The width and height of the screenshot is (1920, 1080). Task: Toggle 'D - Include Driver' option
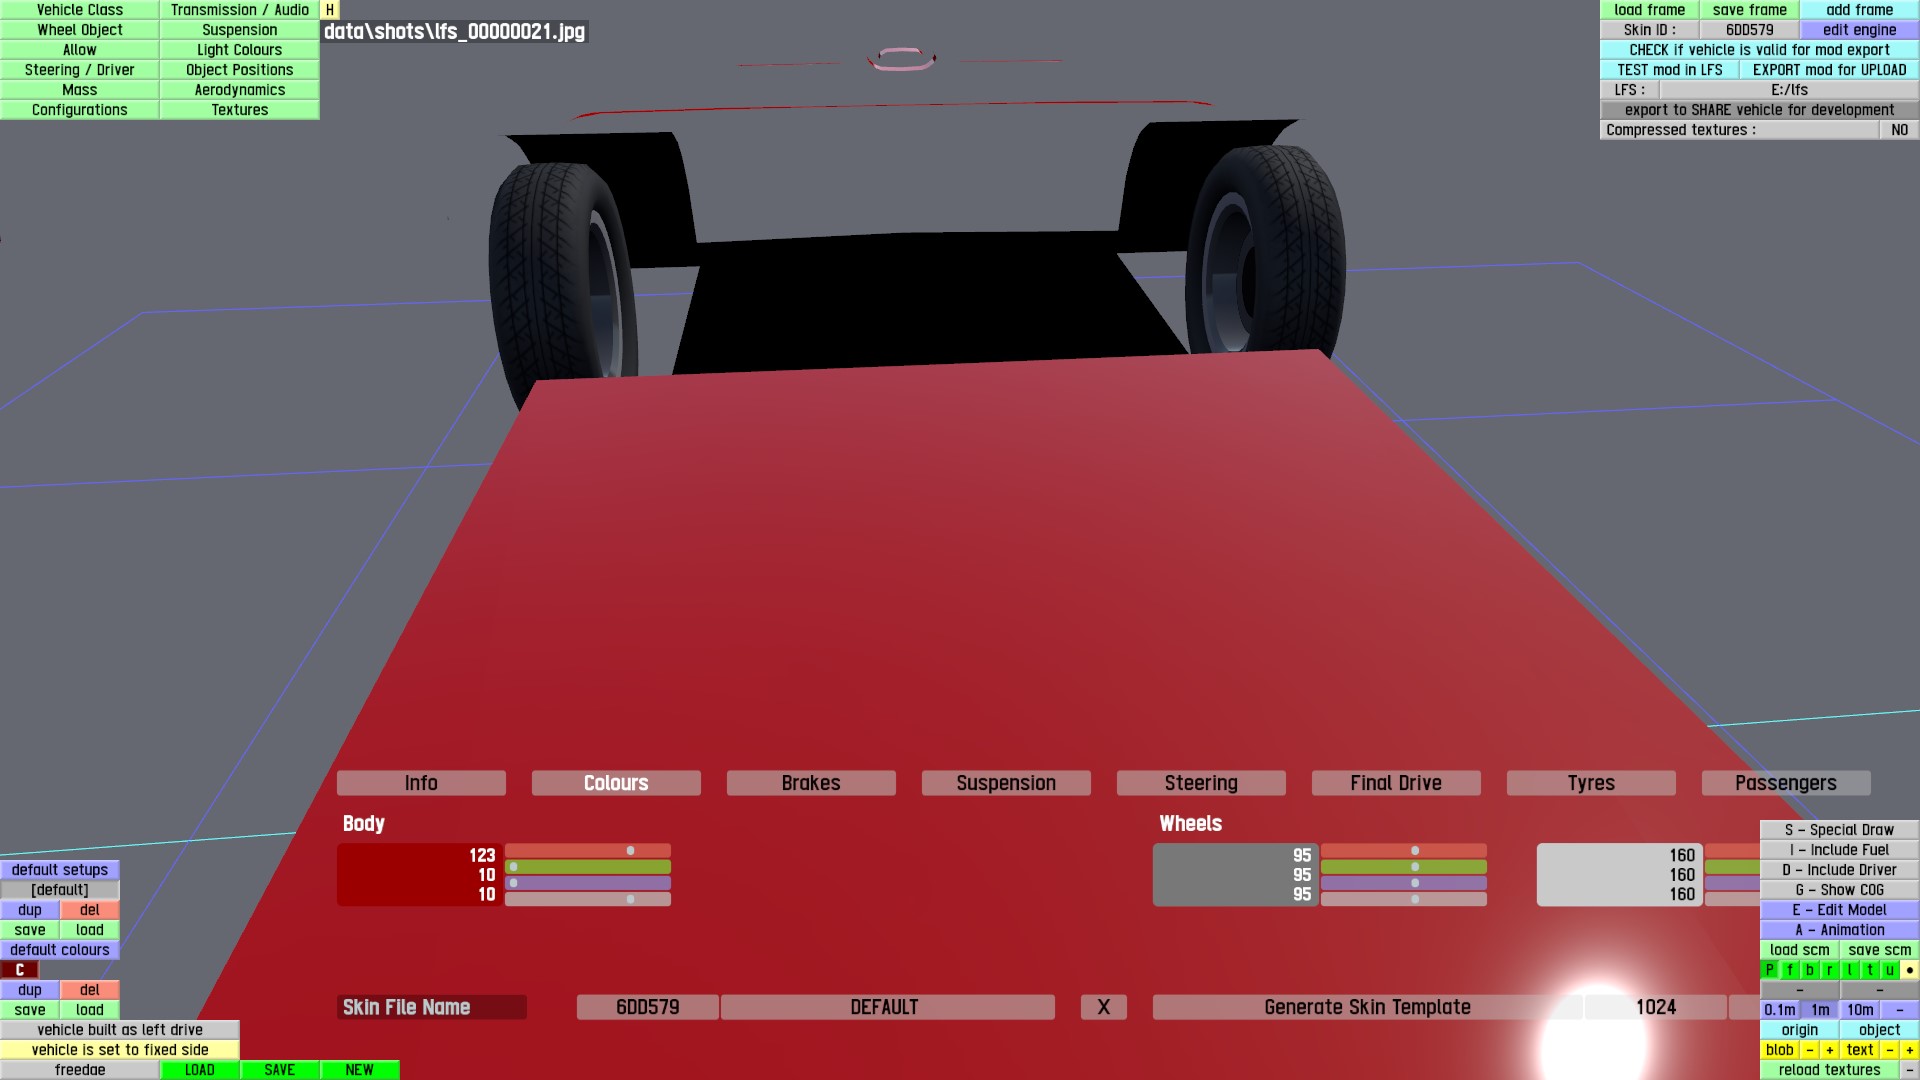pyautogui.click(x=1839, y=870)
